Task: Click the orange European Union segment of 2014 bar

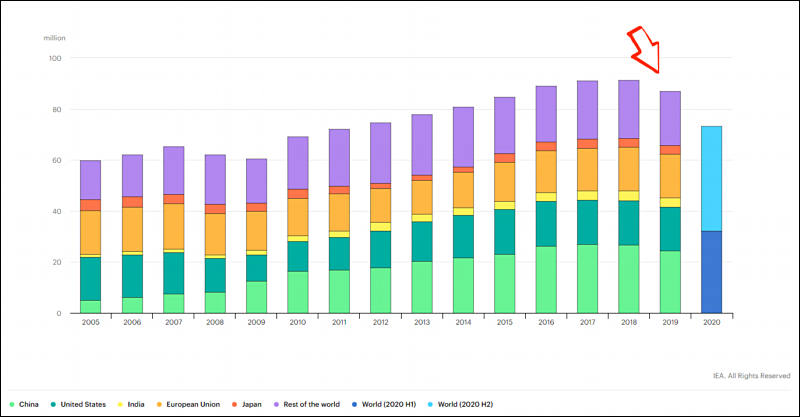Action: [x=463, y=190]
